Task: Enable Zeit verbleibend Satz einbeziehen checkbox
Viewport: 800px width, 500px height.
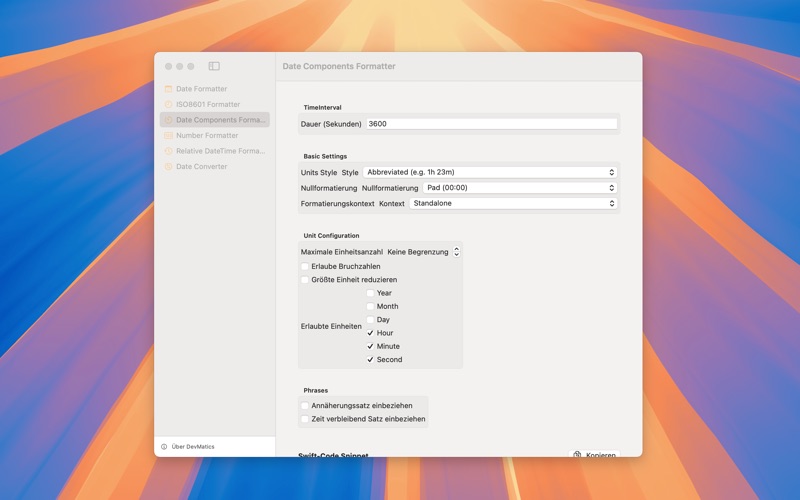Action: 305,419
